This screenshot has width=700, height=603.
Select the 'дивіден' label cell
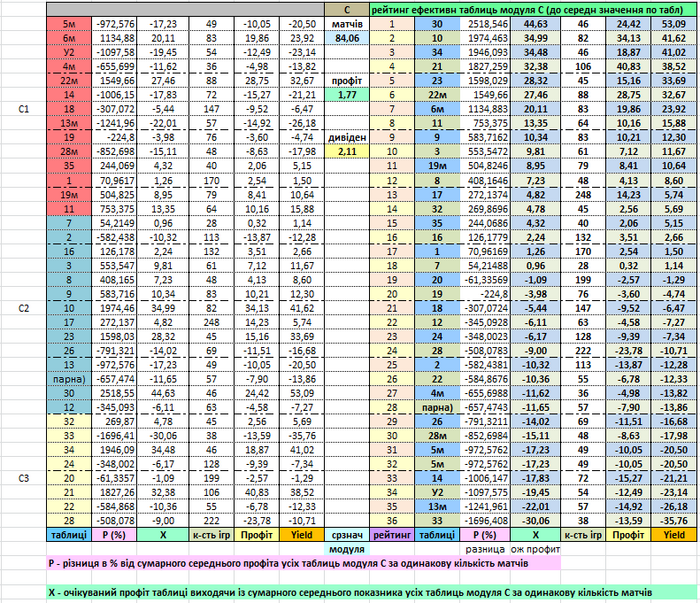[347, 137]
